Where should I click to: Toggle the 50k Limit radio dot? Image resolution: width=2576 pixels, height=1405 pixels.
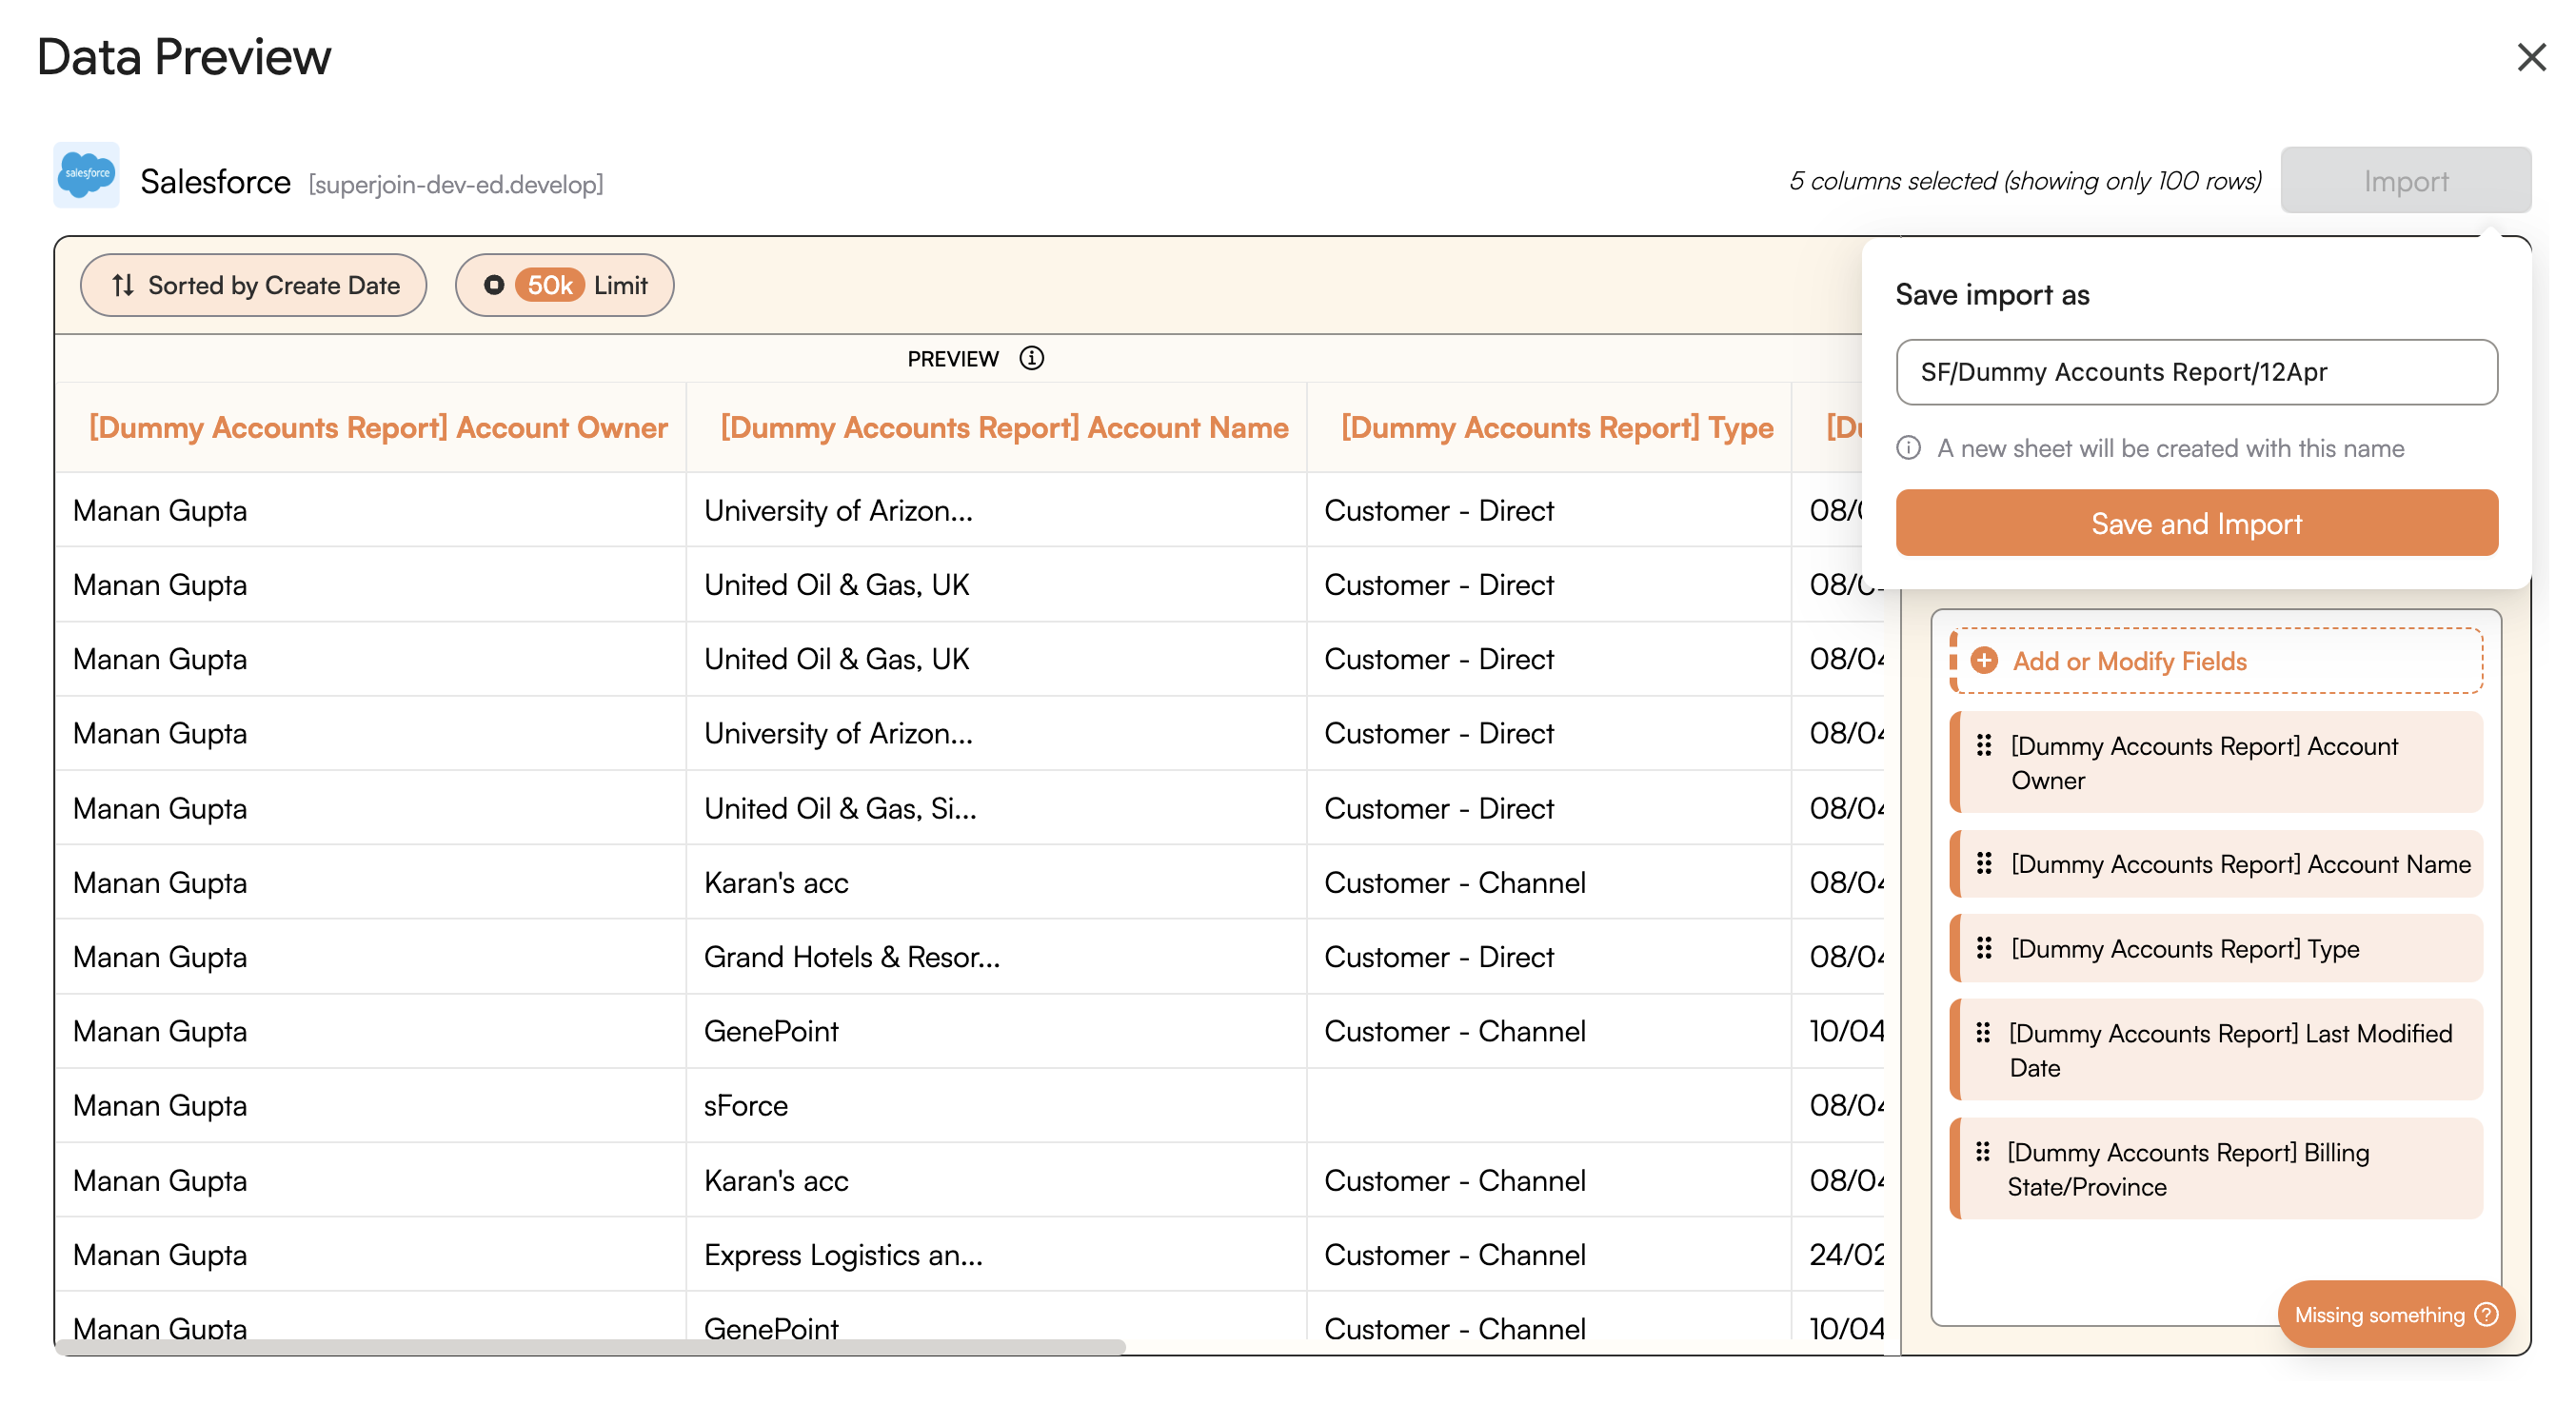point(493,285)
